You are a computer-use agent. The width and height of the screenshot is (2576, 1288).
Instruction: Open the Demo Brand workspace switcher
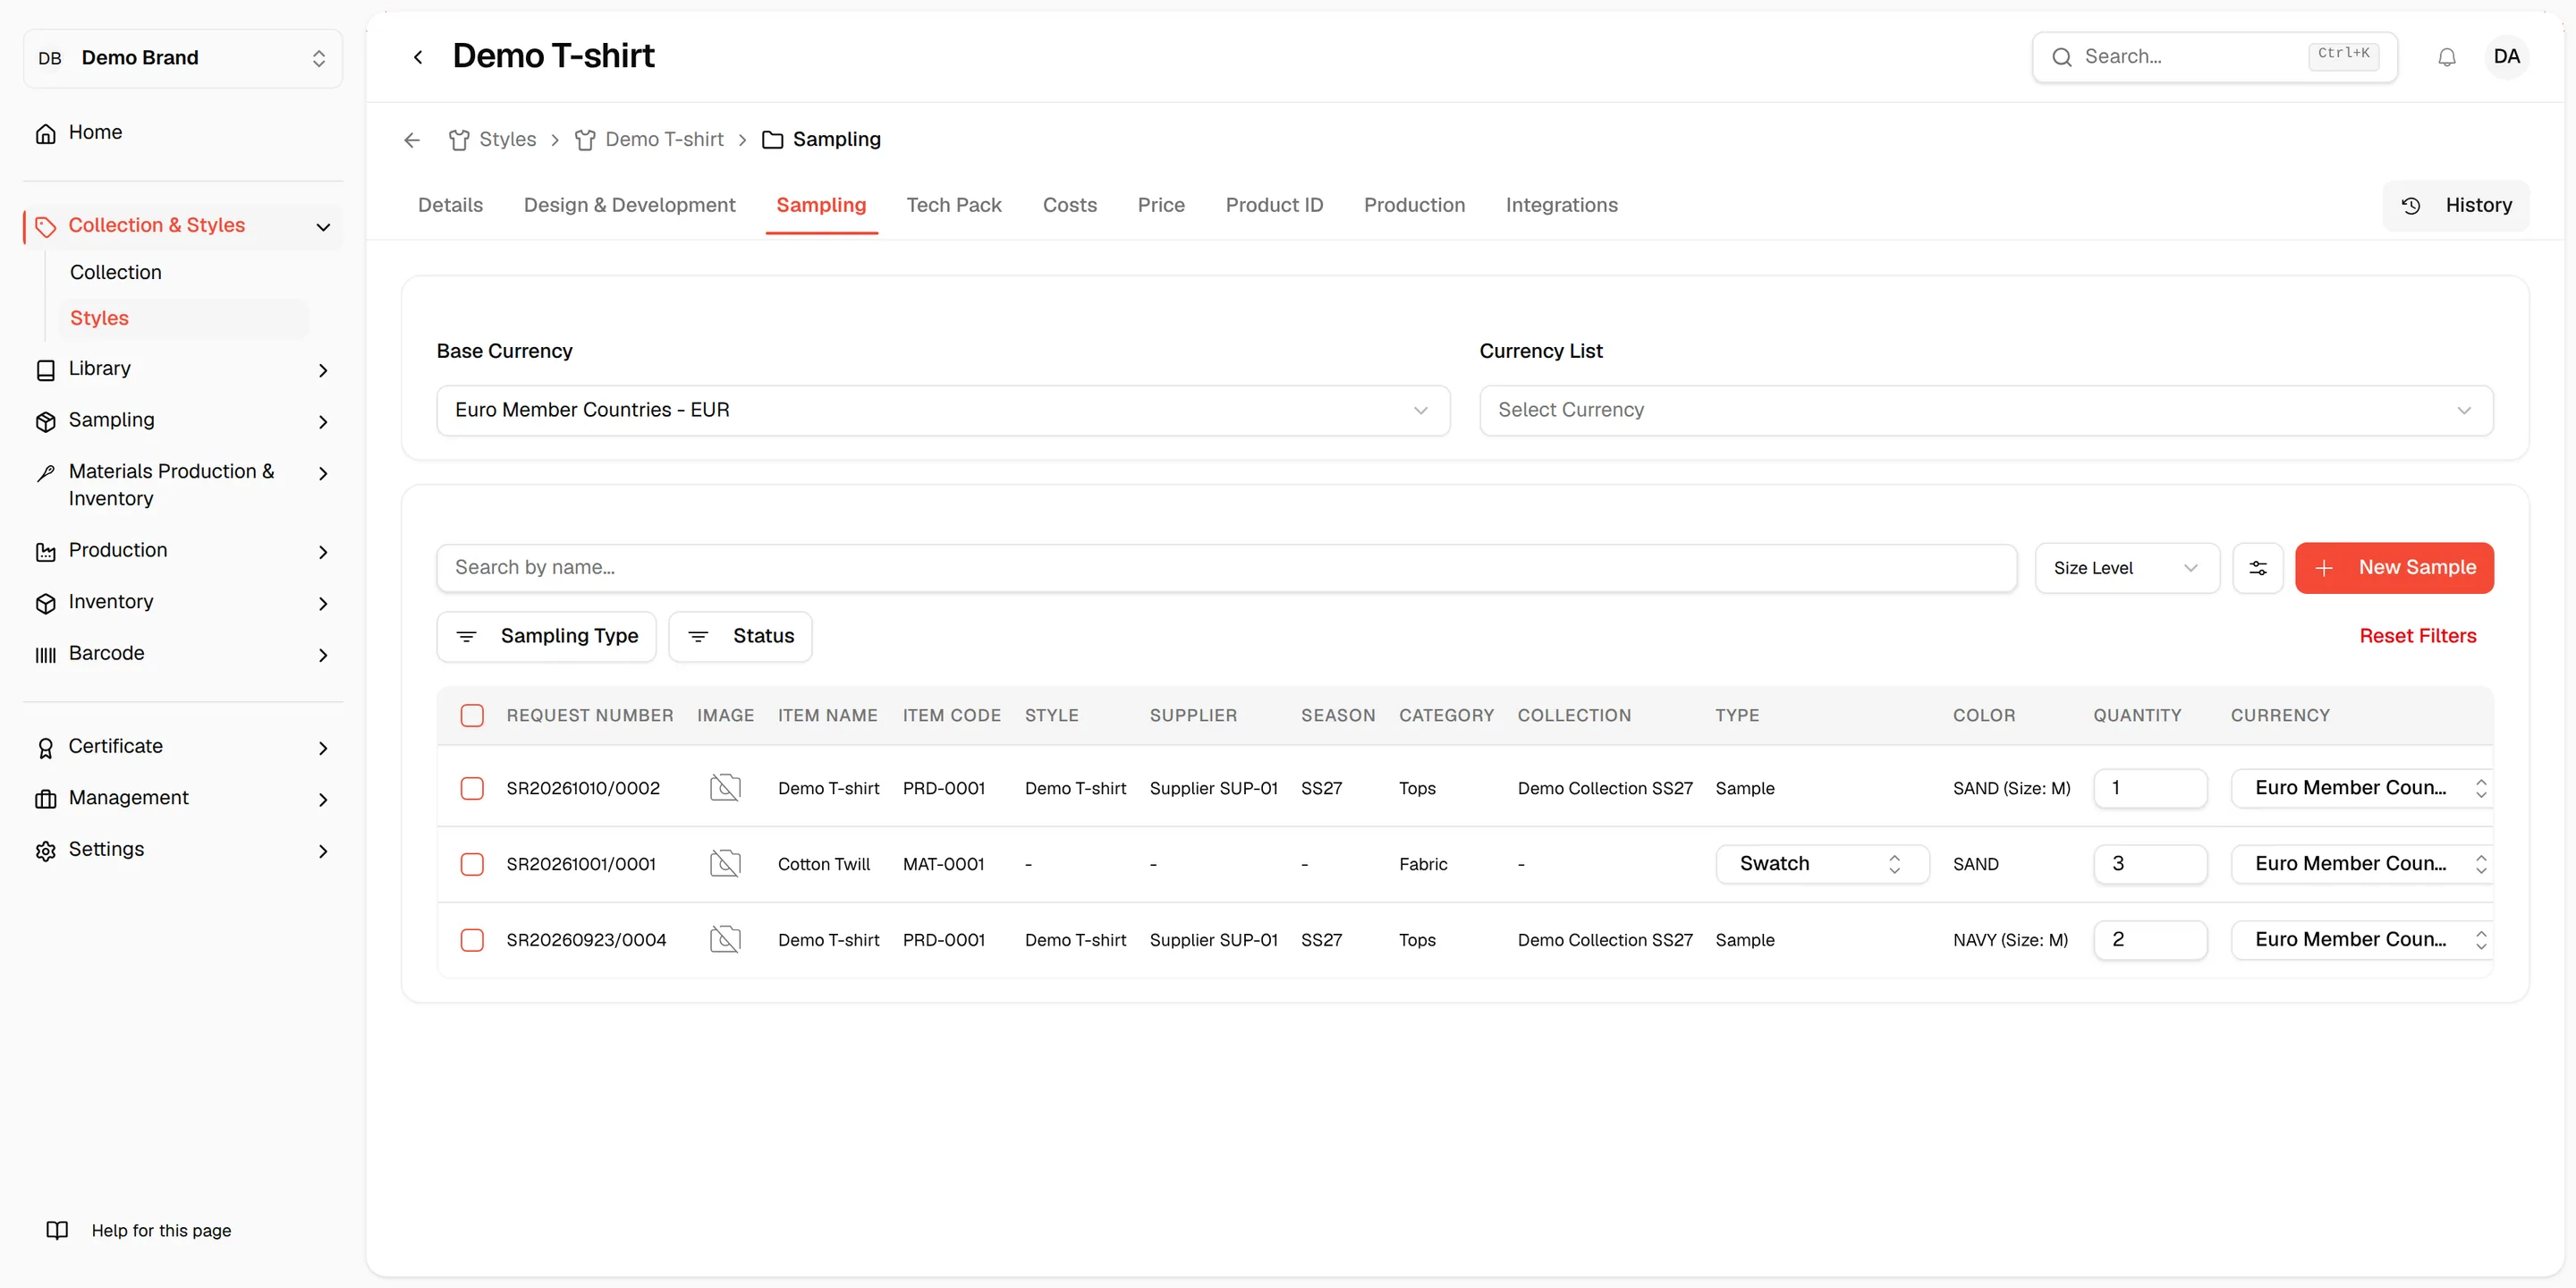click(x=183, y=58)
